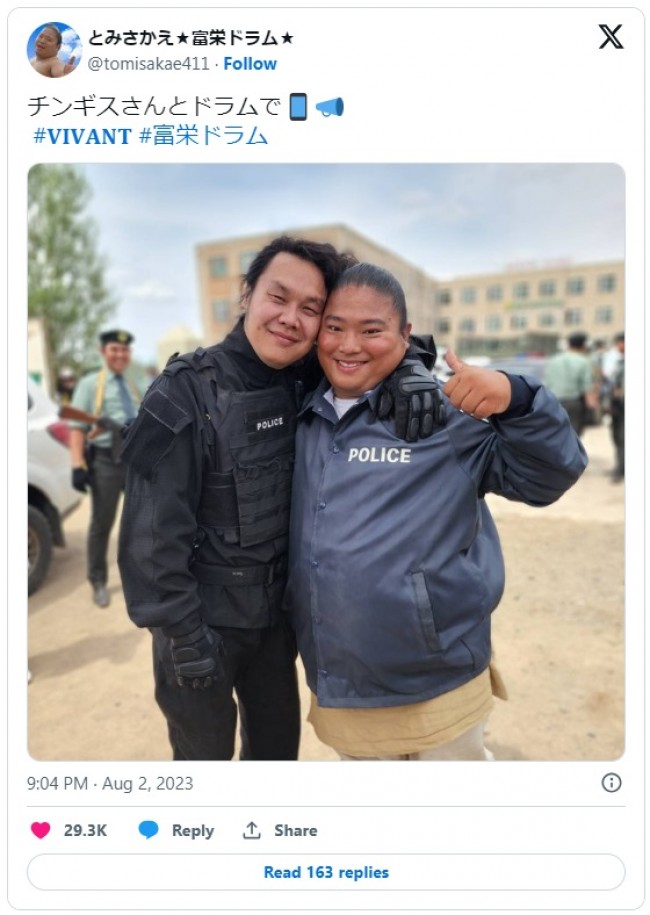
Task: Click the smartphone emoji in tweet
Action: 298,107
